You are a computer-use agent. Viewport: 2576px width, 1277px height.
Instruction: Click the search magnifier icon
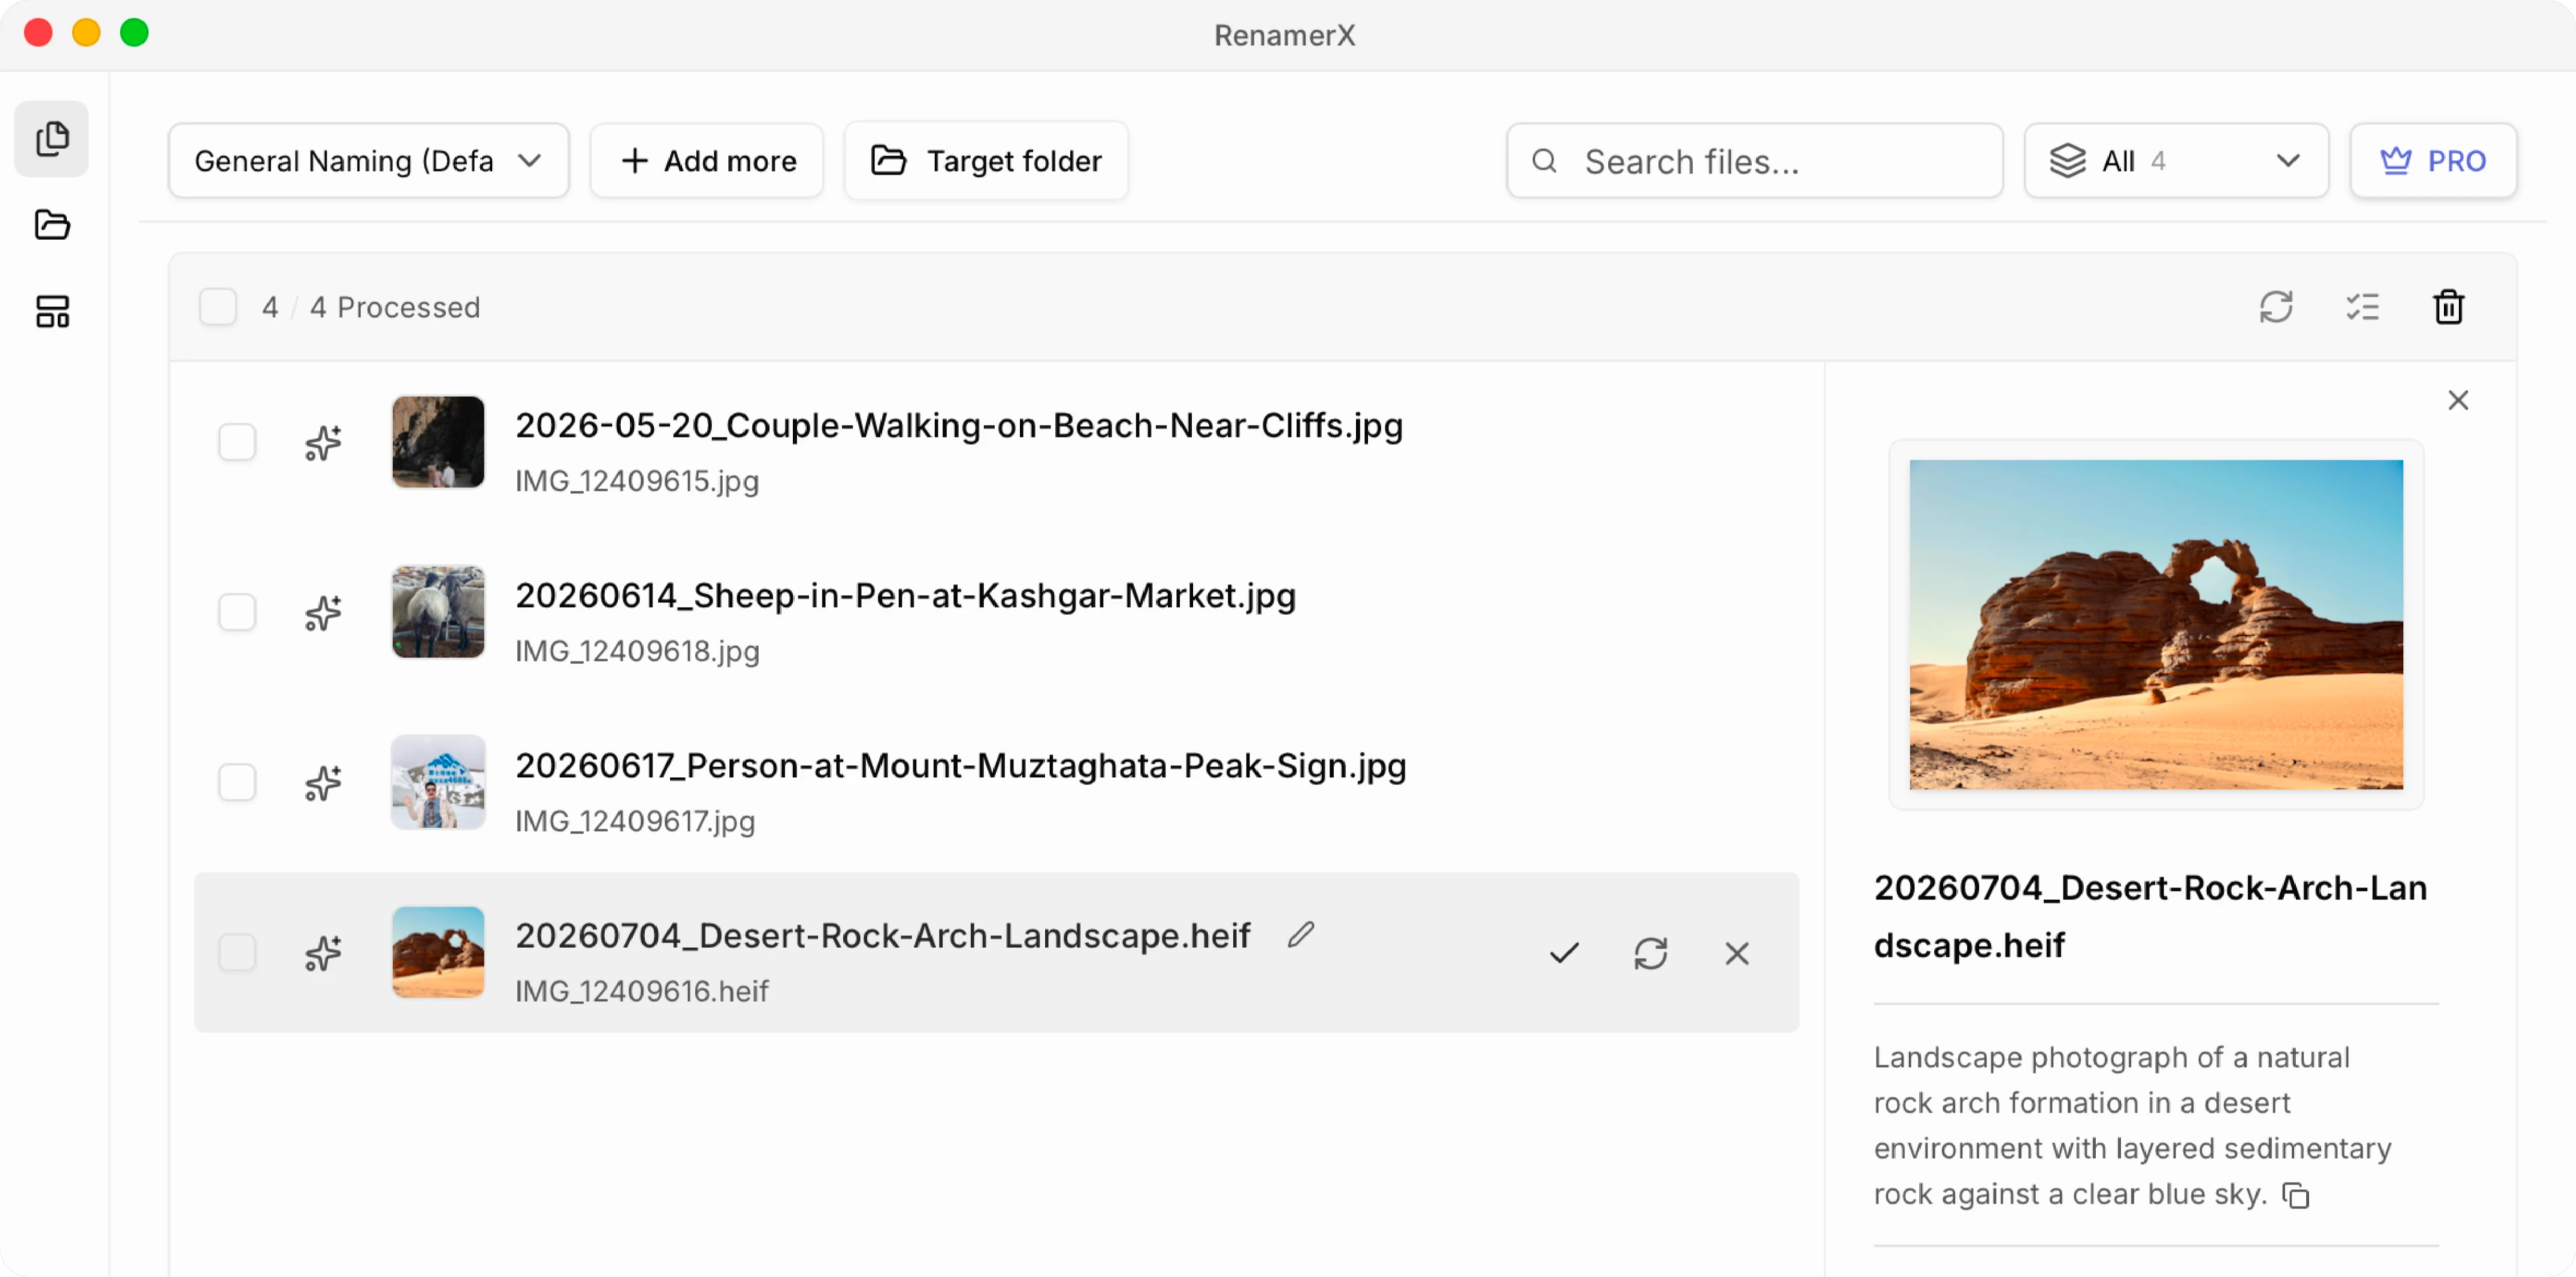[x=1544, y=161]
